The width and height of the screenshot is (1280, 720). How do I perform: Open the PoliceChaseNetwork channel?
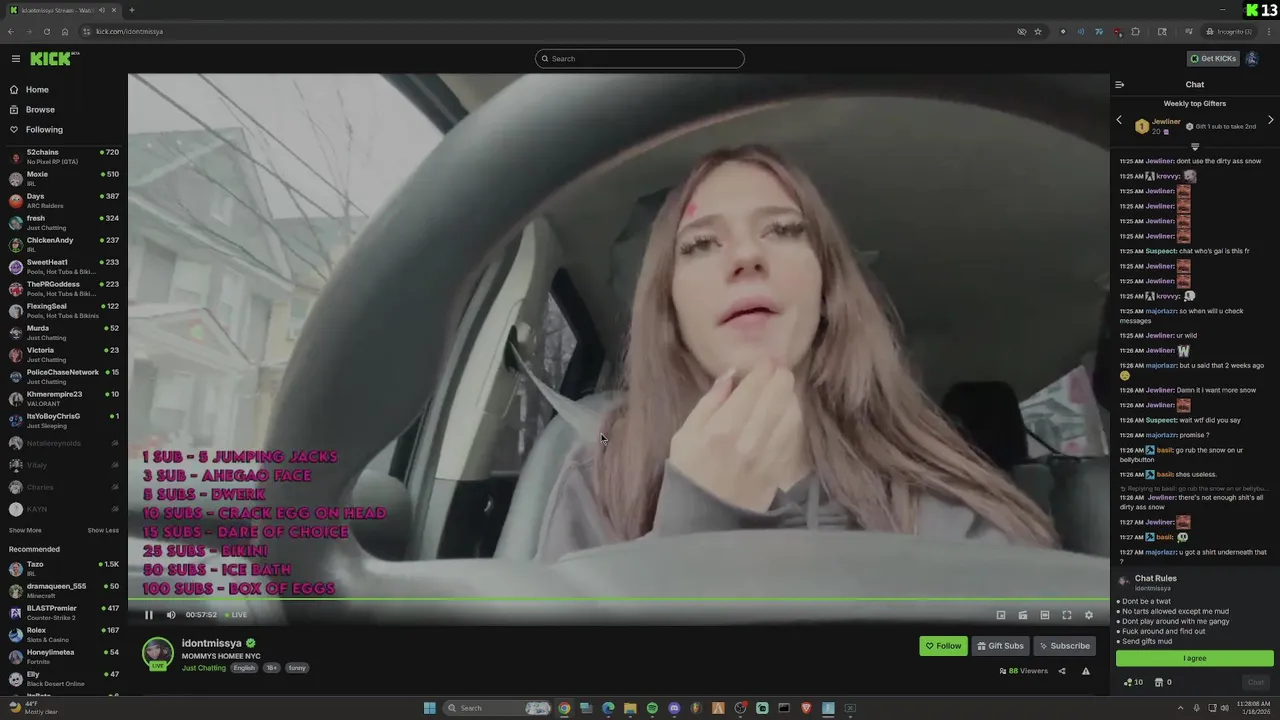(x=64, y=376)
